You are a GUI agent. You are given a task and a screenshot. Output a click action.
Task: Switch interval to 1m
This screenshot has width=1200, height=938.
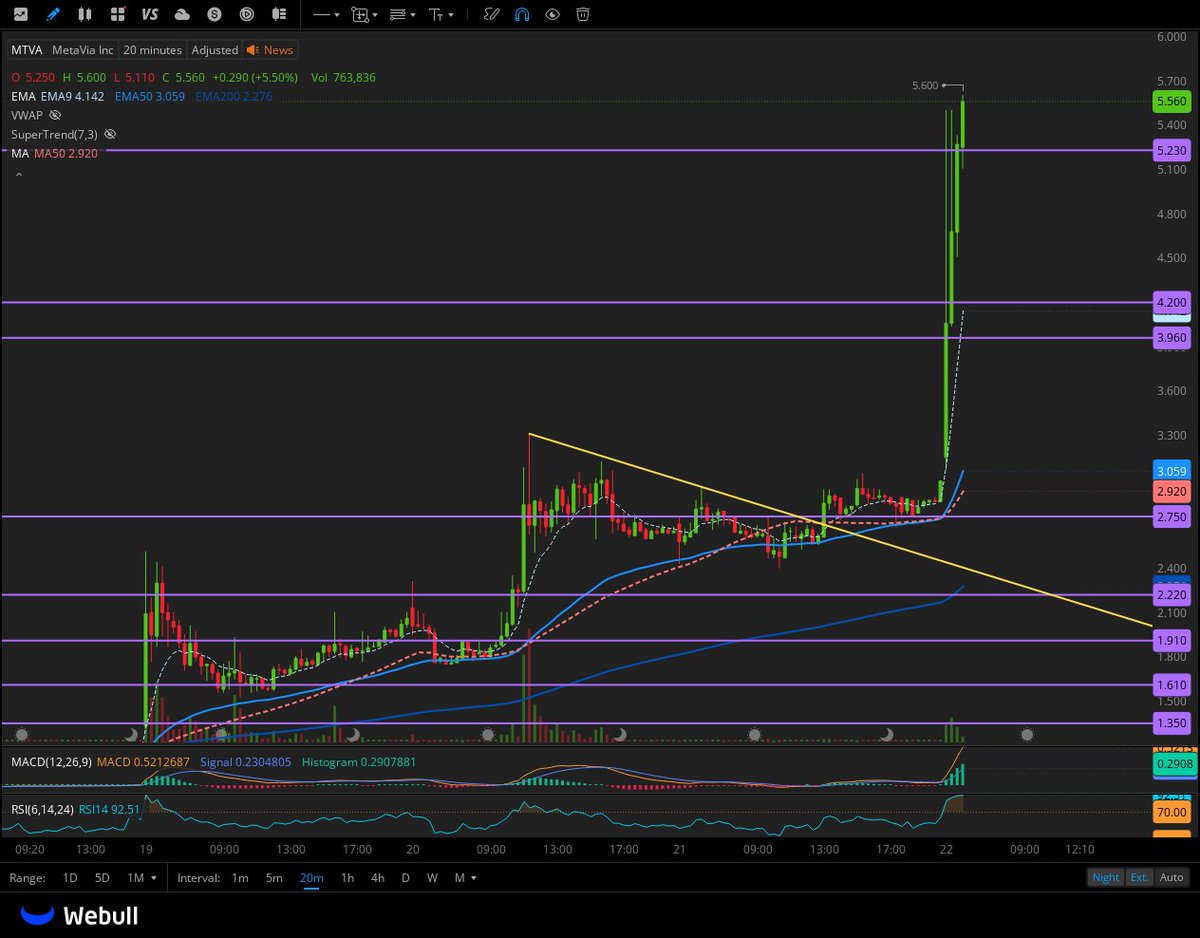(x=240, y=878)
